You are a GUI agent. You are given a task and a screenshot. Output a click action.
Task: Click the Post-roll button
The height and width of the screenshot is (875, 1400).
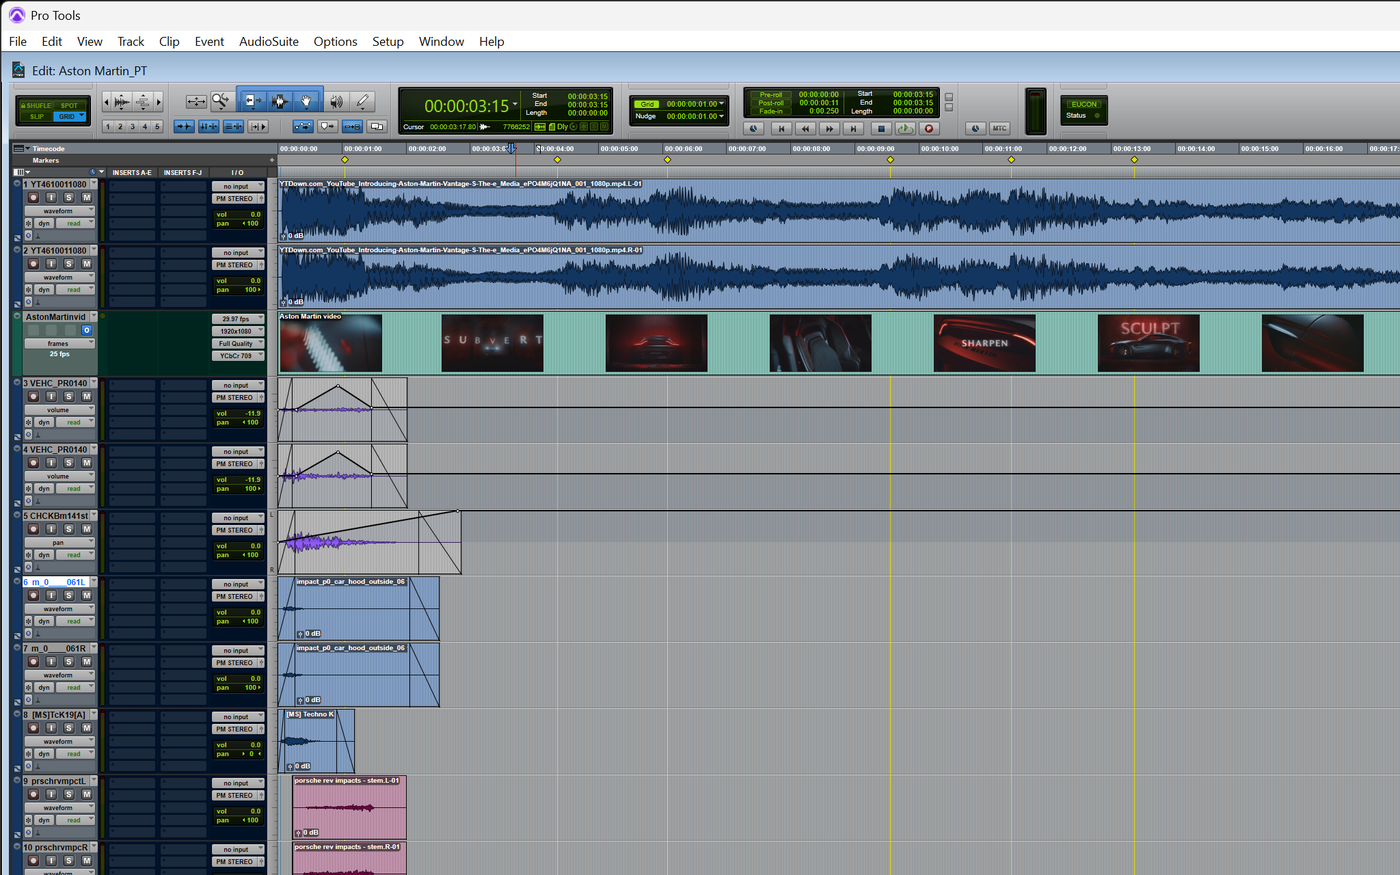tap(771, 103)
